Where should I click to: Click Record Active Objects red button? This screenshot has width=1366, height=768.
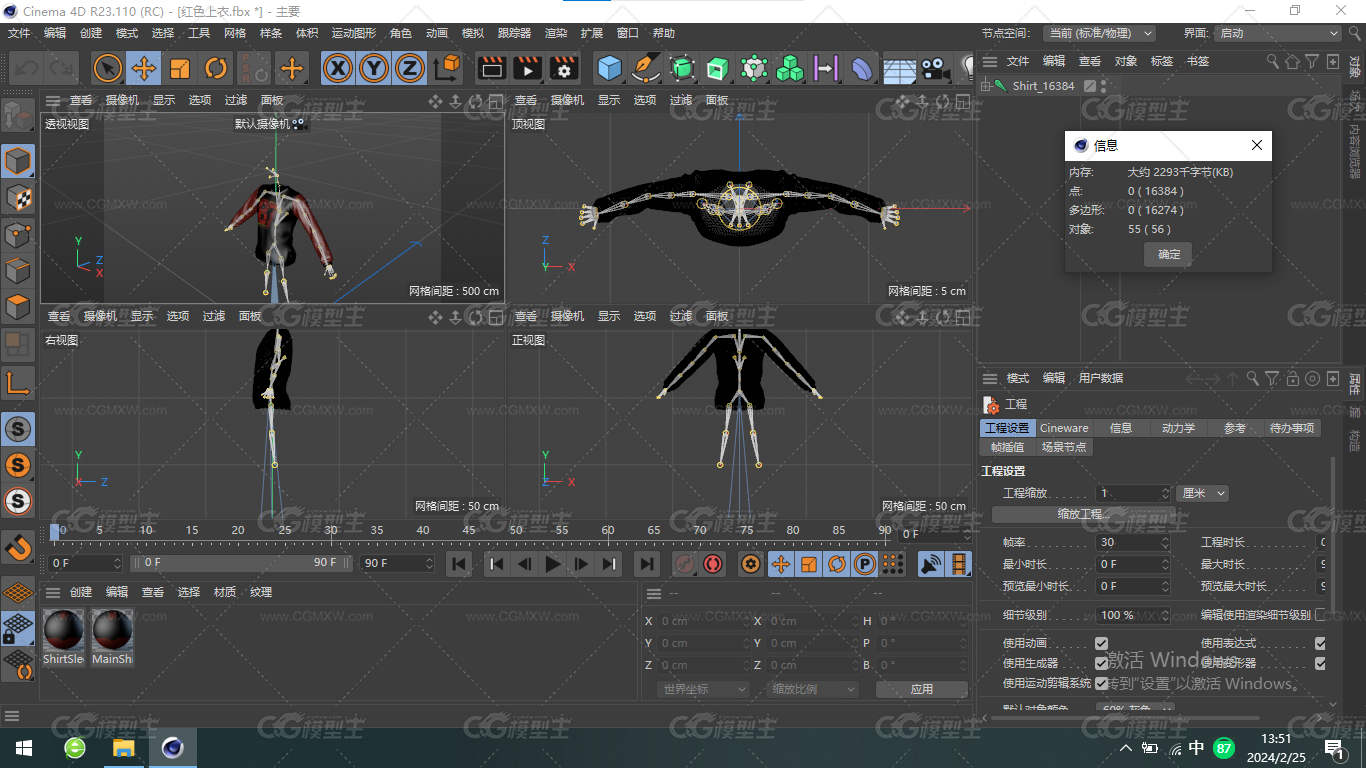pyautogui.click(x=685, y=564)
